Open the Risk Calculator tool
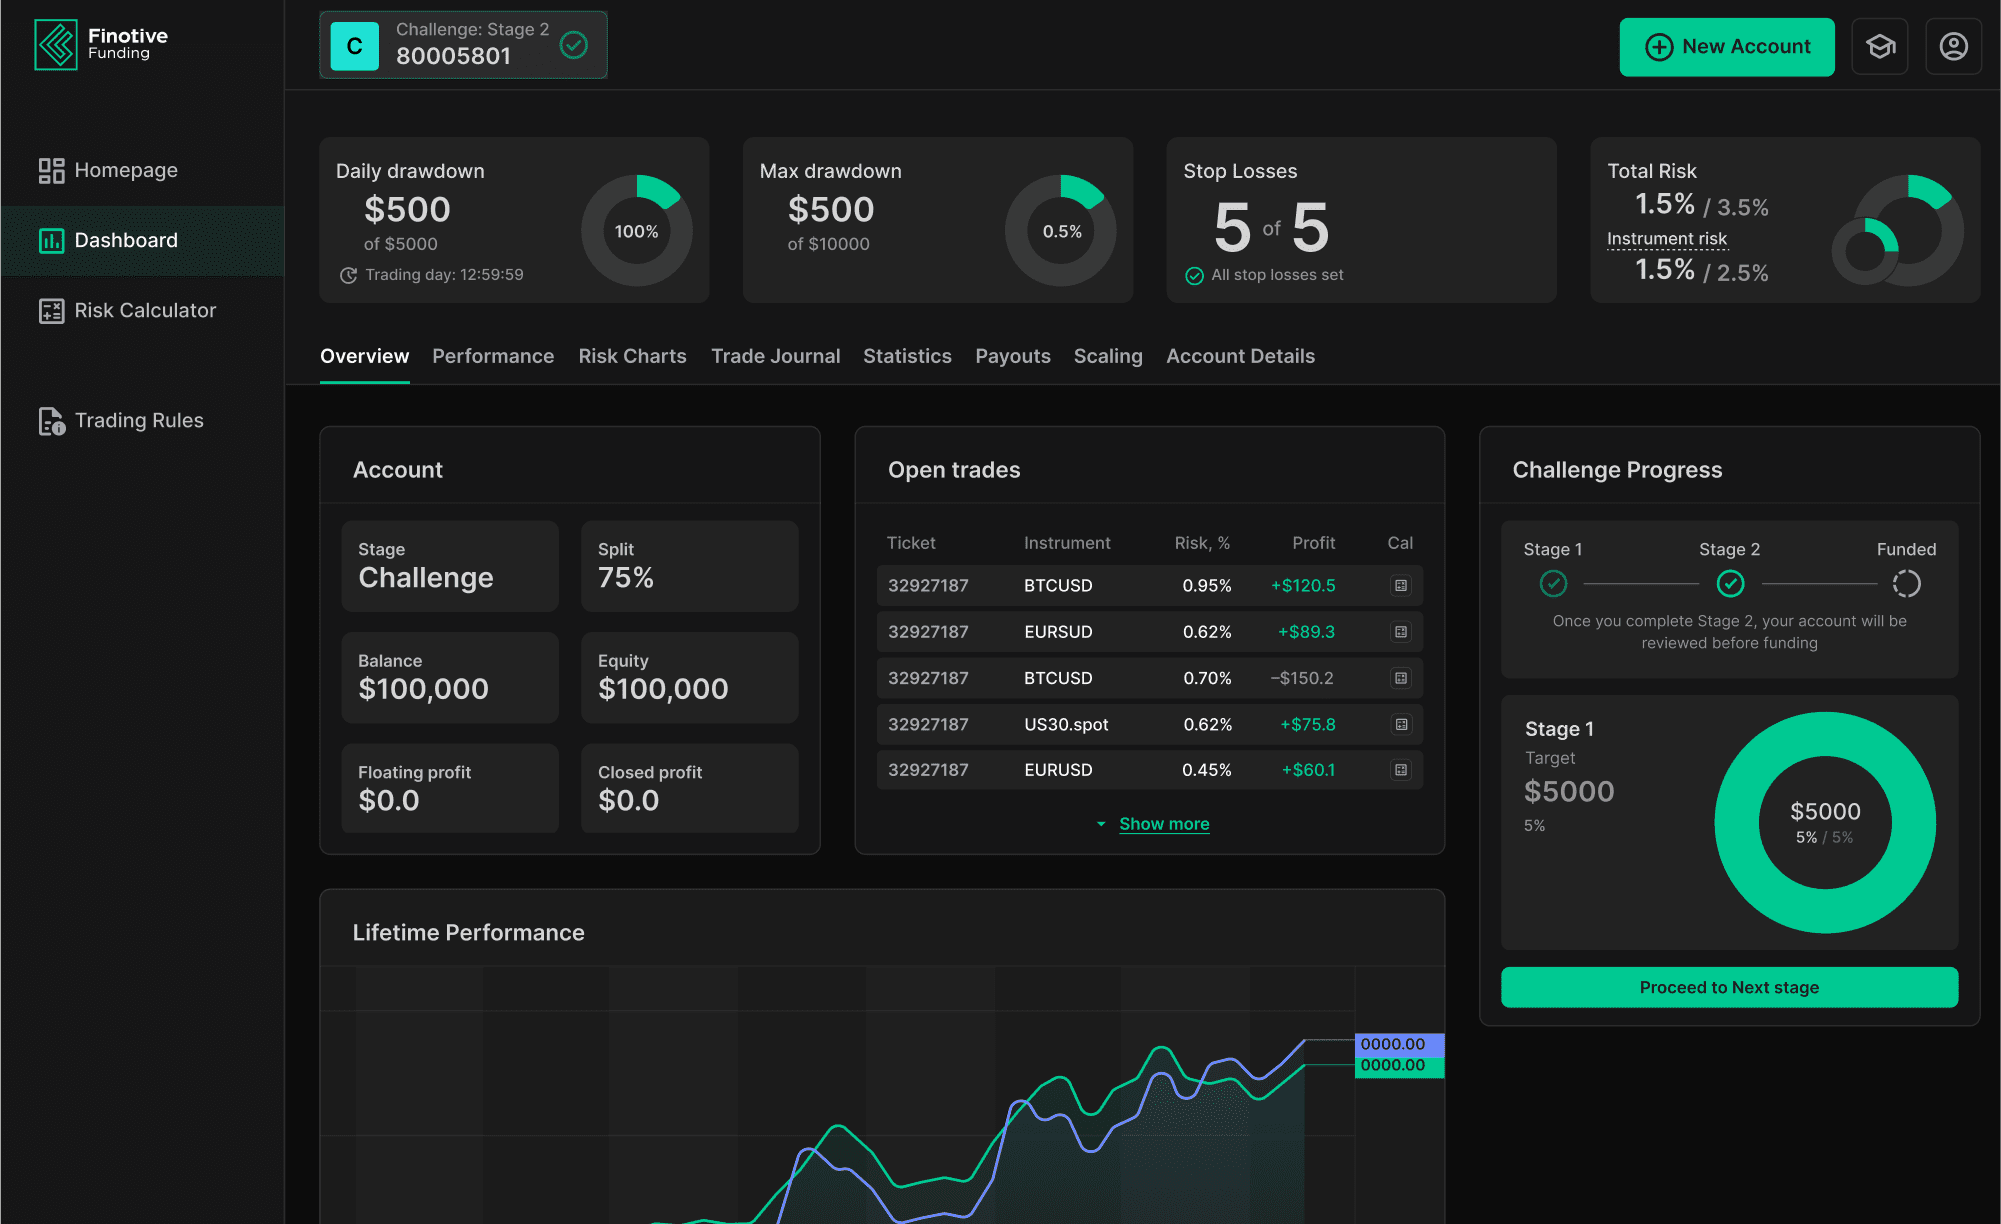This screenshot has width=2001, height=1224. pos(145,310)
